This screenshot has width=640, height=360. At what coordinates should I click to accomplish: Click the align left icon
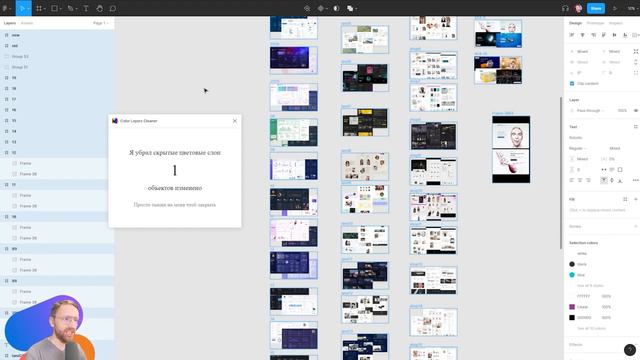[x=572, y=35]
